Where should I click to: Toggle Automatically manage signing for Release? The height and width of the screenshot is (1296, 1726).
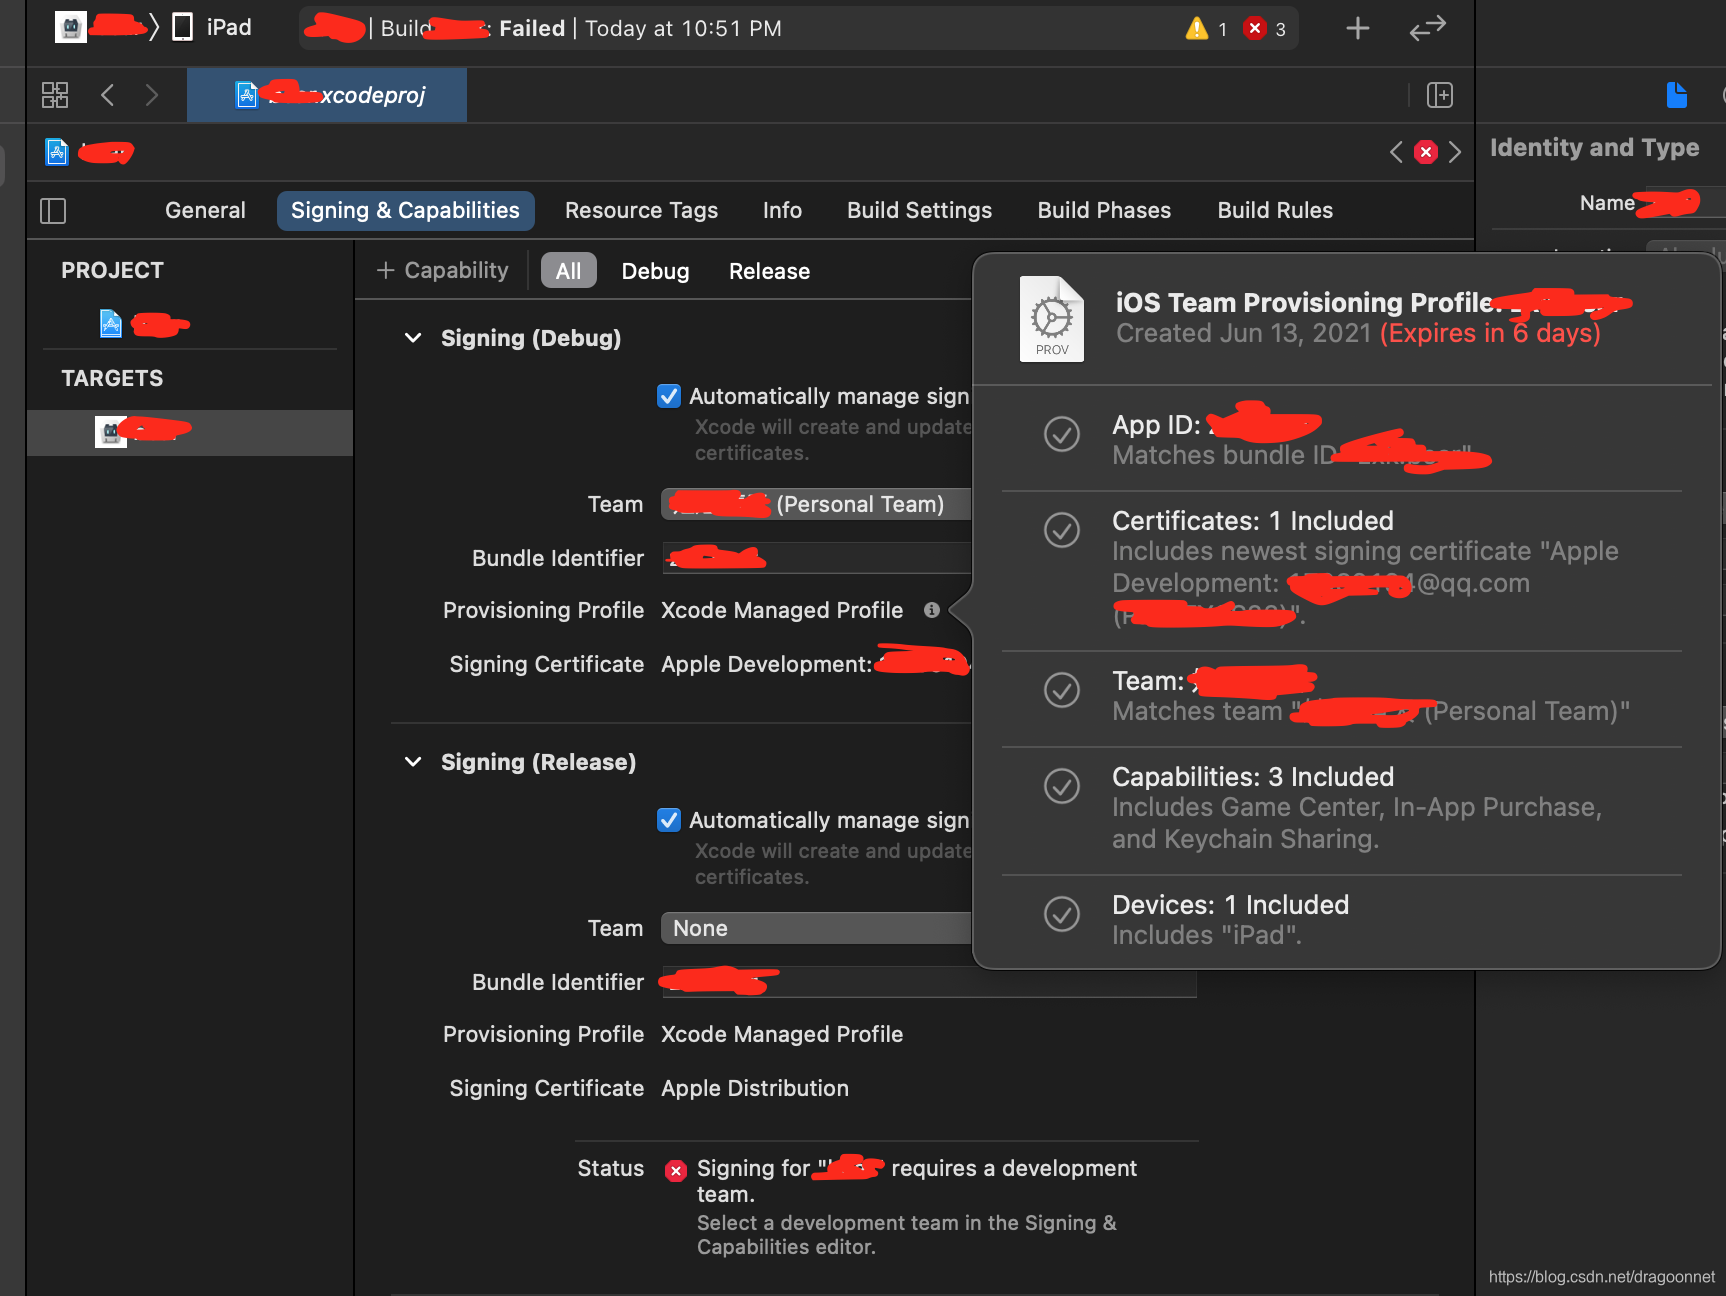click(x=669, y=820)
